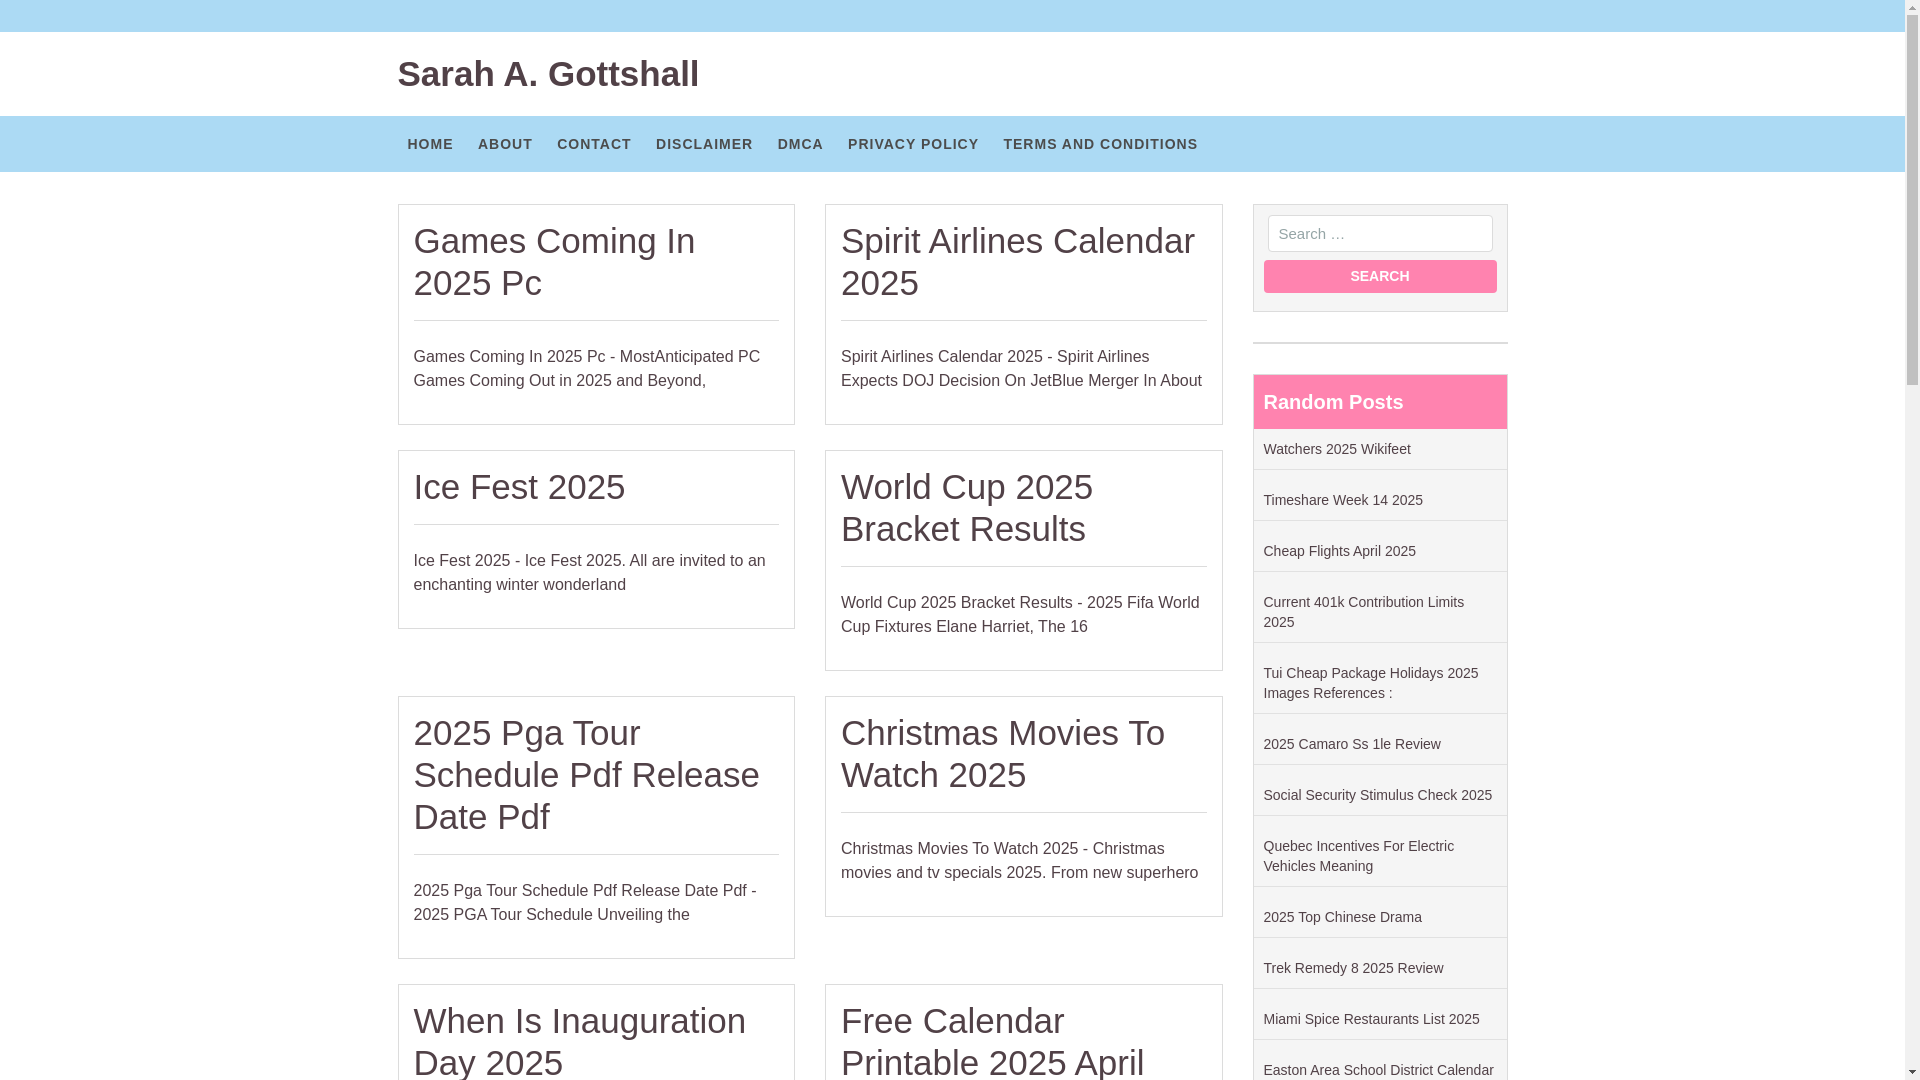Open Tui Cheap Package Holidays 2025 link
The height and width of the screenshot is (1080, 1920).
[1371, 683]
